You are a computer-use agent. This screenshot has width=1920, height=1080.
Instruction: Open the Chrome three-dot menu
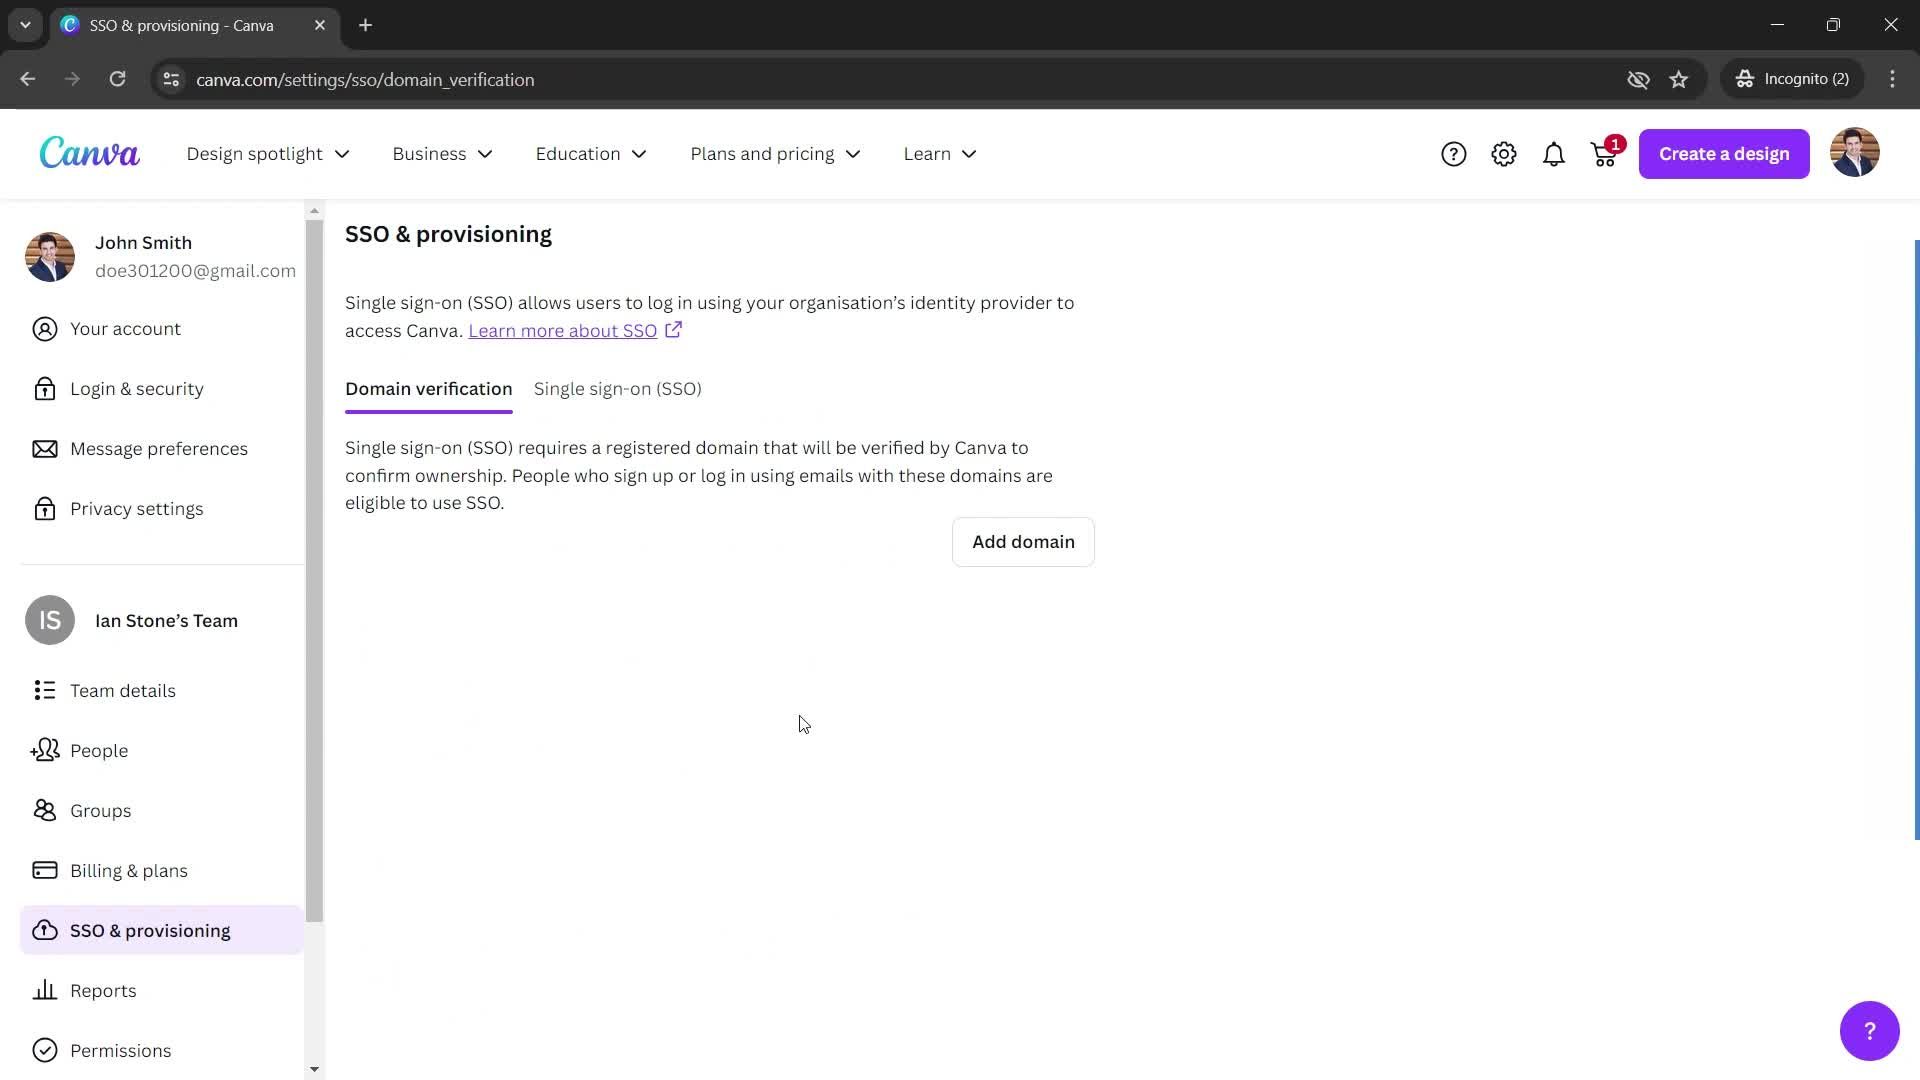pyautogui.click(x=1892, y=79)
